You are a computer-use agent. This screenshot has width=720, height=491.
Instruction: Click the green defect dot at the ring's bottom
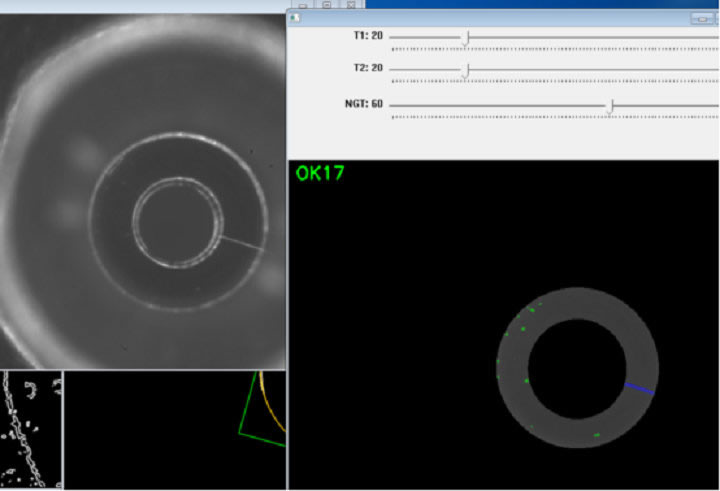(597, 435)
